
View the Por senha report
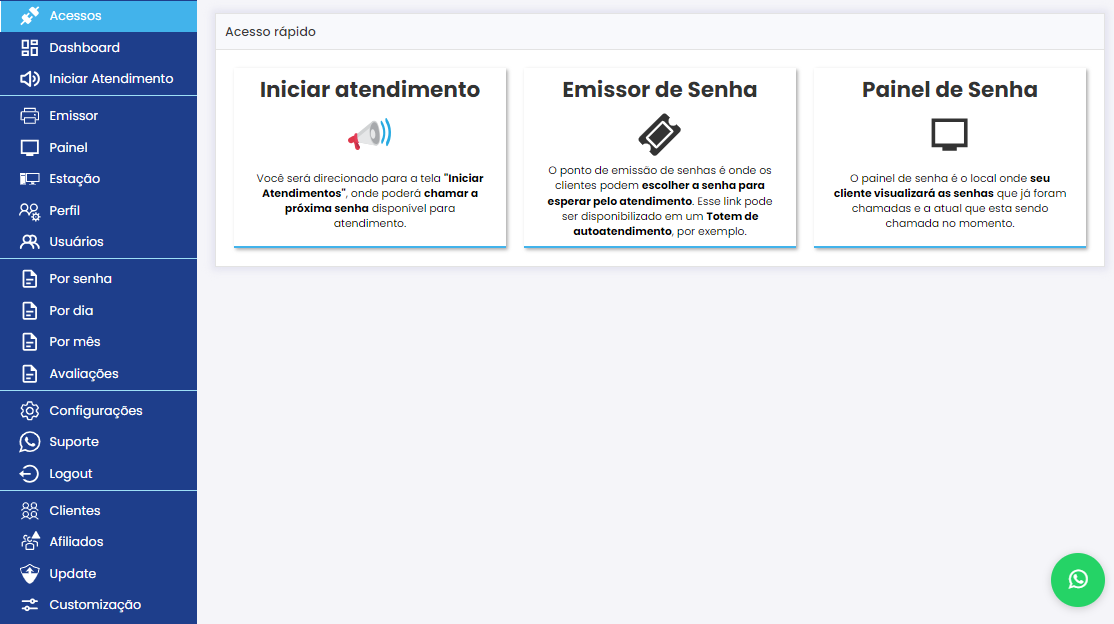[x=80, y=279]
